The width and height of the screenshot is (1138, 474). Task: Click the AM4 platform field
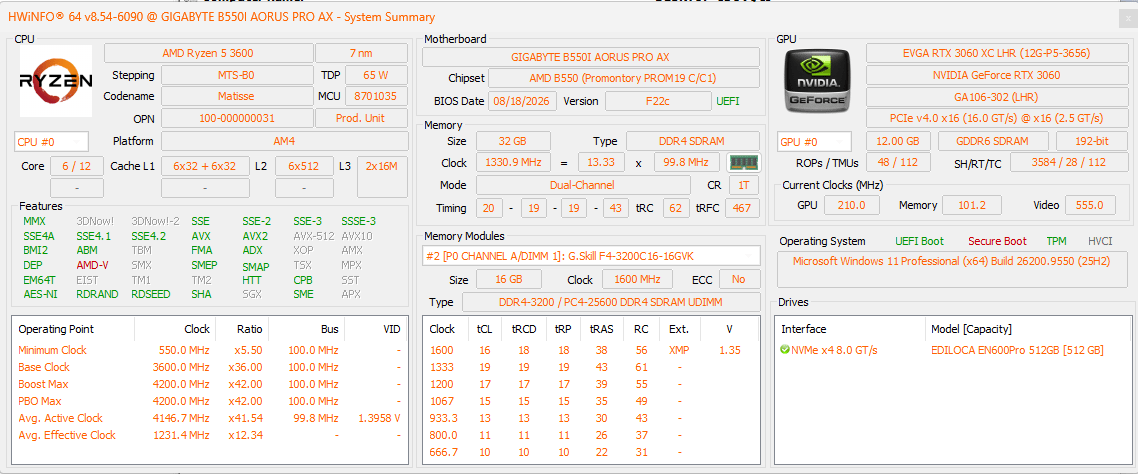tap(284, 141)
